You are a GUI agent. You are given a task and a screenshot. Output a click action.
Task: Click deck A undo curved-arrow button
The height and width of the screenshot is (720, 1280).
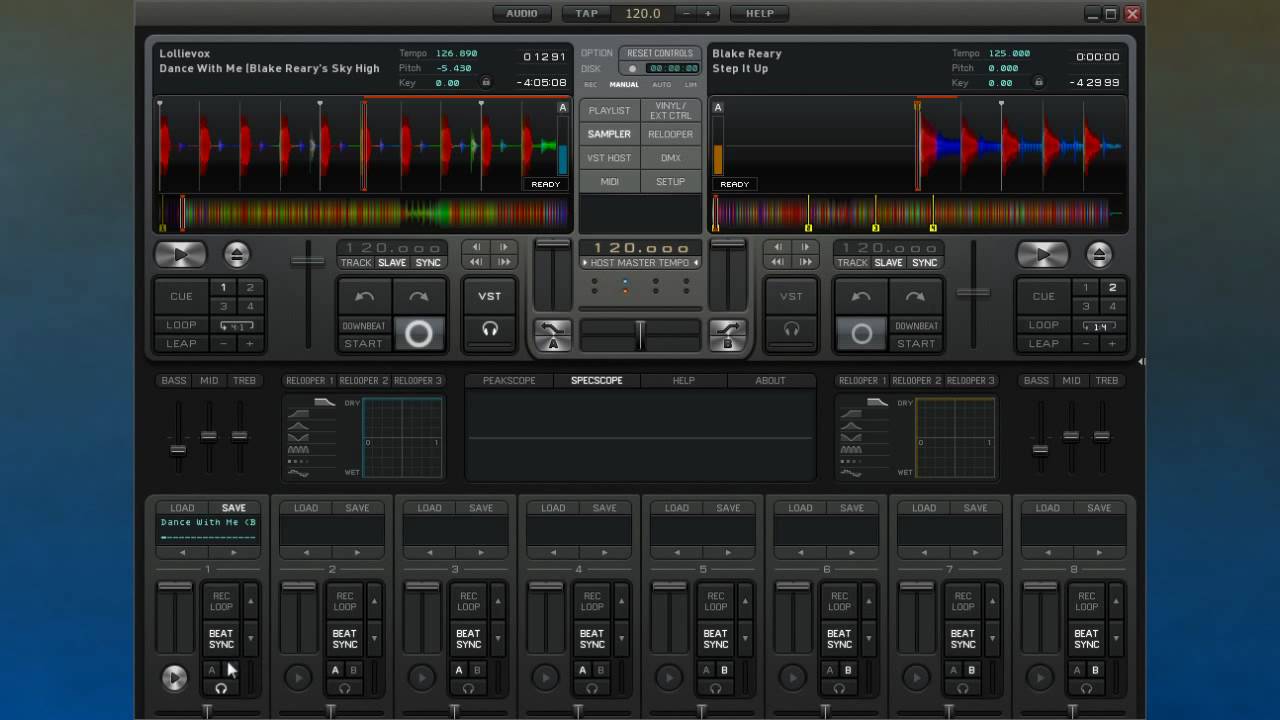(364, 297)
